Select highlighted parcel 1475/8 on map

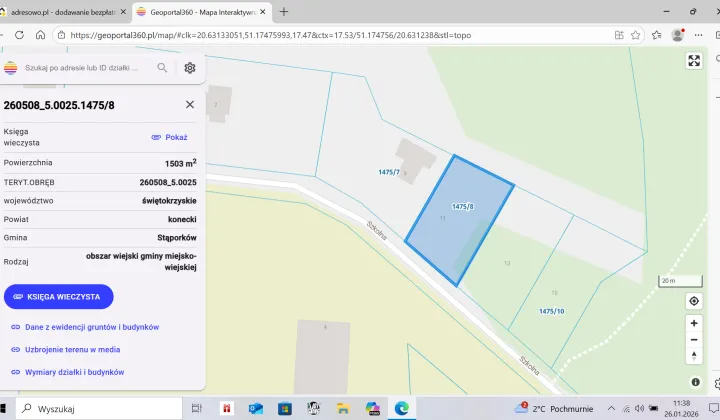tap(462, 207)
